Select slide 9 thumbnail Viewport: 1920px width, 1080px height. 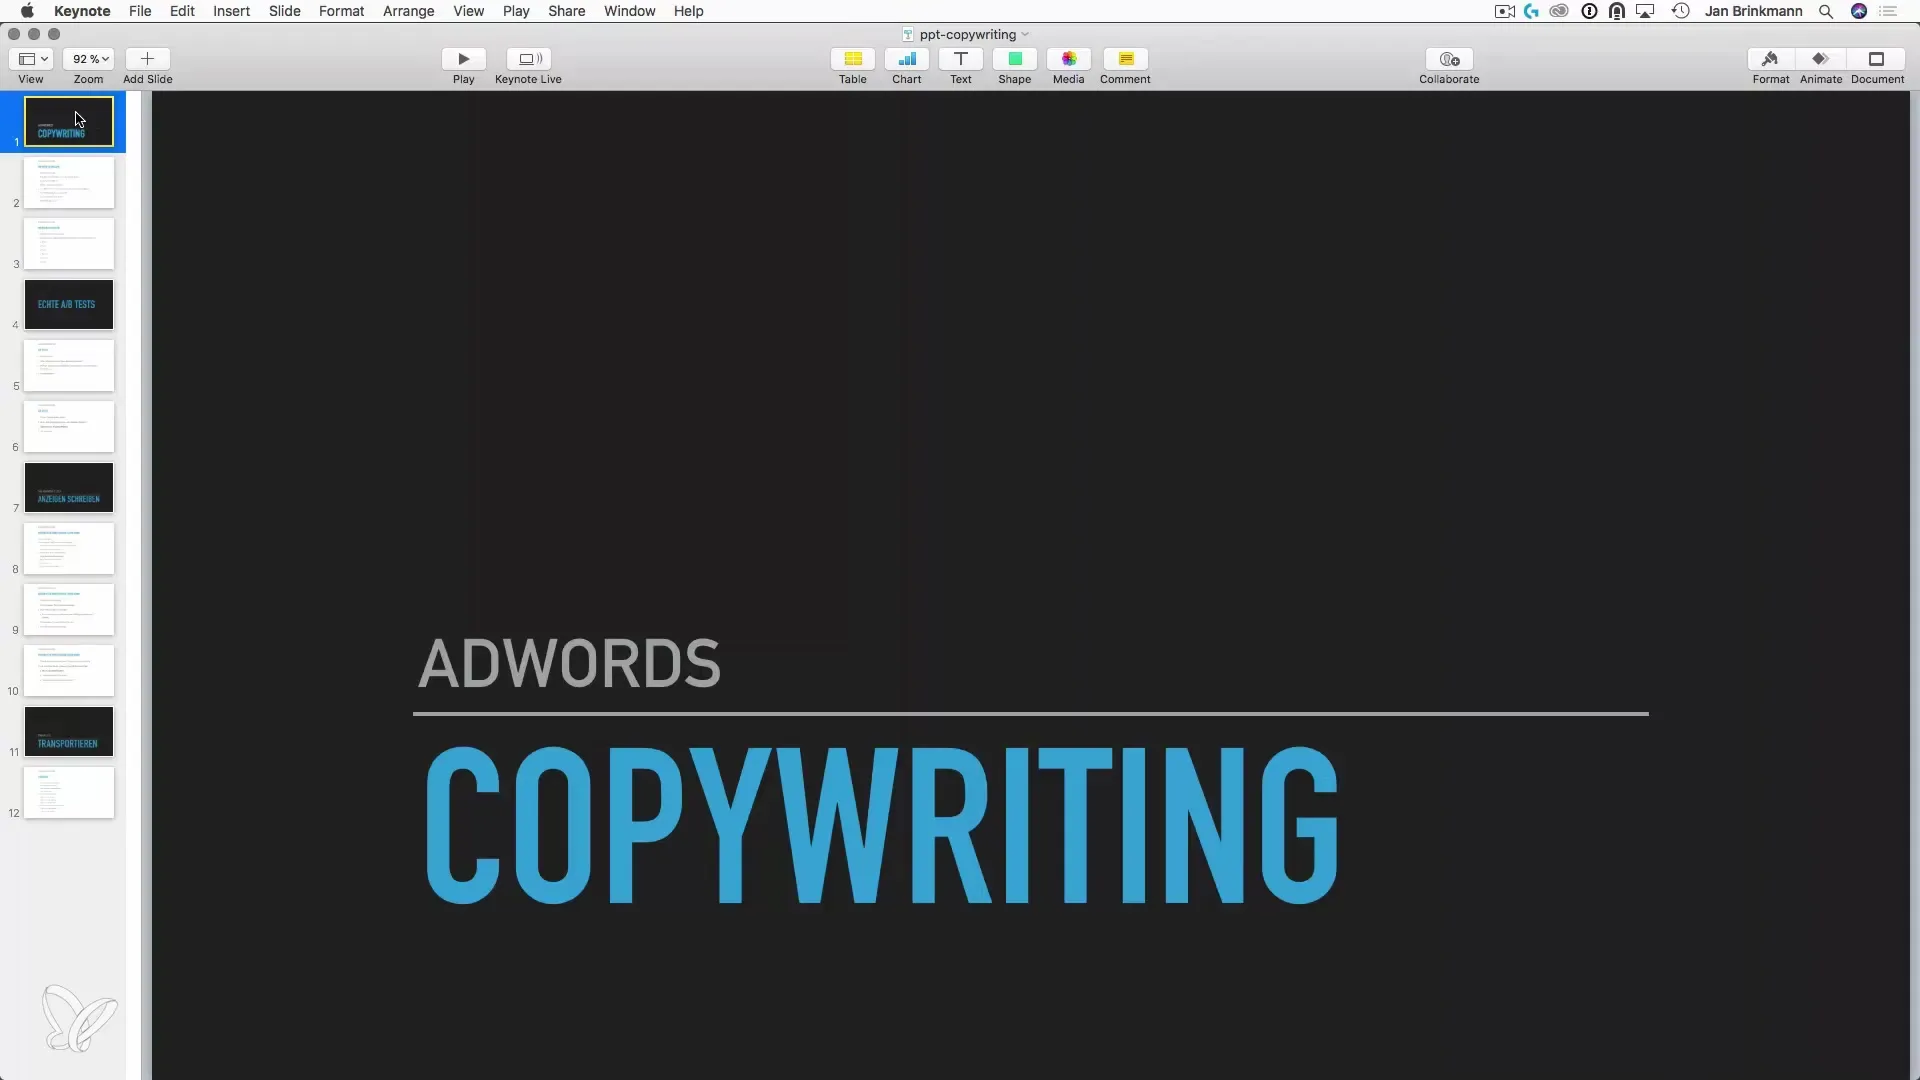tap(69, 609)
